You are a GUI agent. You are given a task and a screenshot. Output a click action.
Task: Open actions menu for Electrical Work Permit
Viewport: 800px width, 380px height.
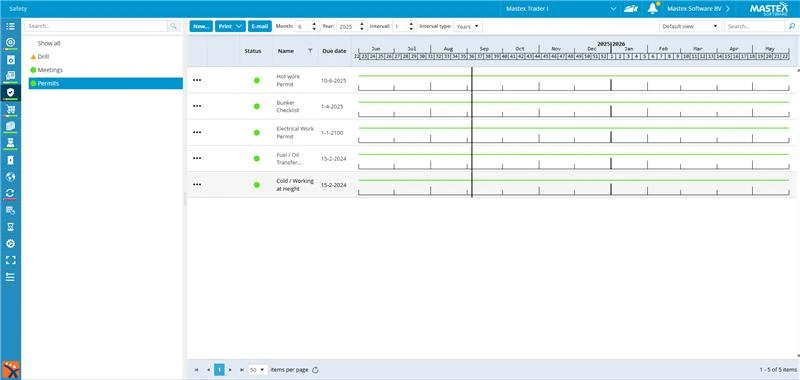[x=197, y=132]
